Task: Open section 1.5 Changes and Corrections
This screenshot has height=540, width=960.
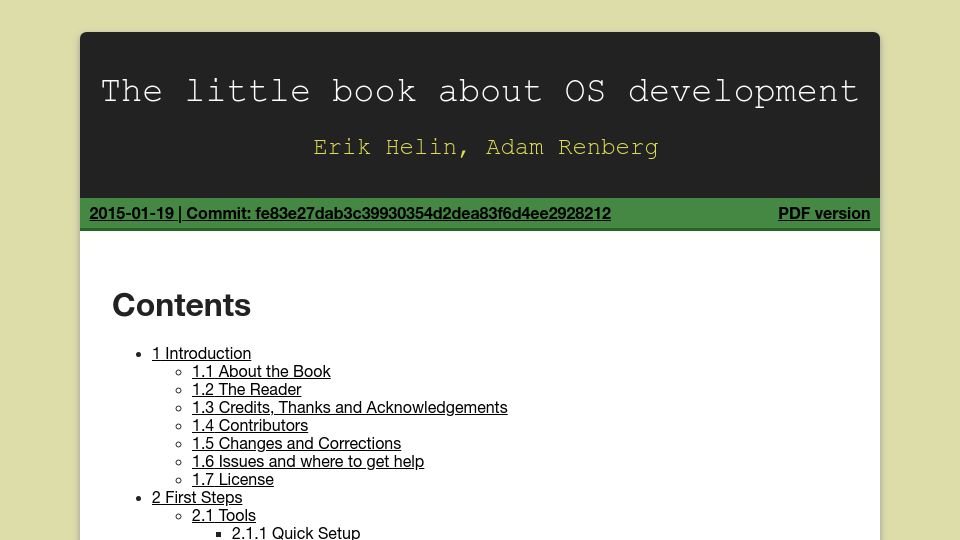Action: pyautogui.click(x=296, y=443)
